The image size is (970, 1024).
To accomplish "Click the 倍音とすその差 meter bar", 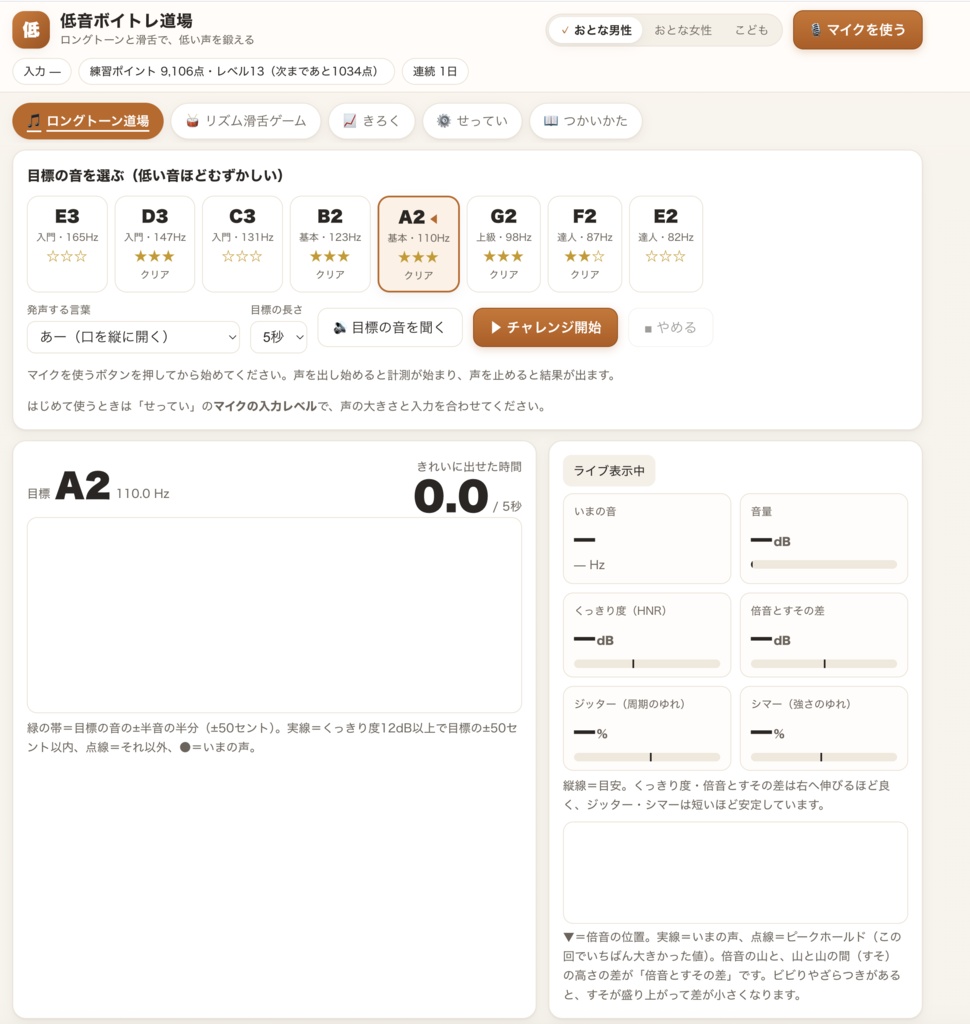I will click(x=824, y=664).
